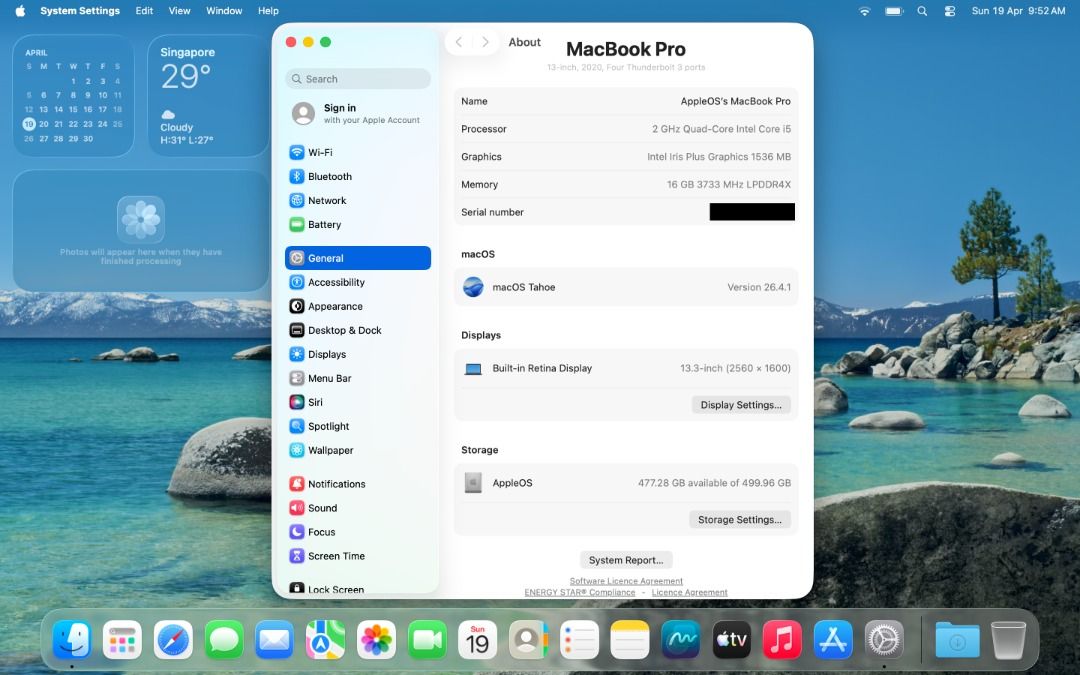Open Software Licence Agreement link
The width and height of the screenshot is (1080, 675).
(626, 581)
